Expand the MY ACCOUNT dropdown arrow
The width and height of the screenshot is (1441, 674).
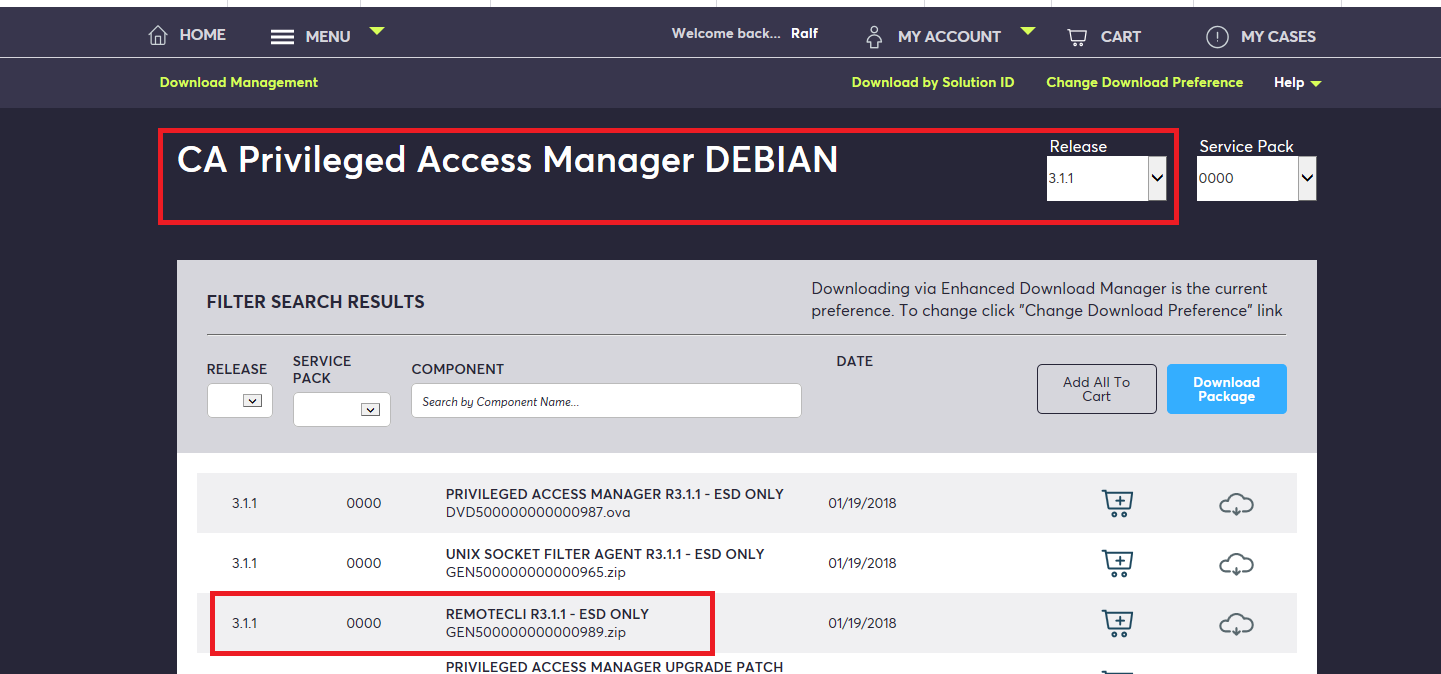pyautogui.click(x=1028, y=31)
